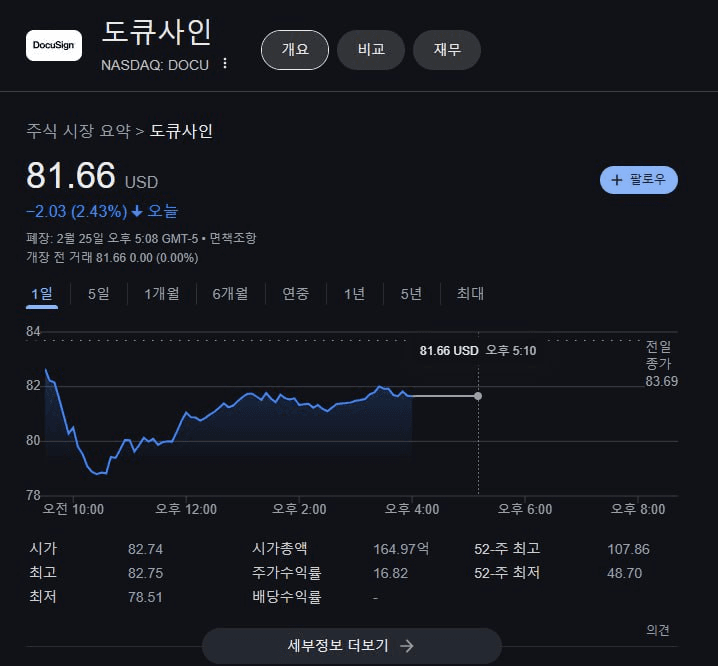Screen dimensions: 718x666
Task: Switch chart range to 연중
Action: [296, 294]
